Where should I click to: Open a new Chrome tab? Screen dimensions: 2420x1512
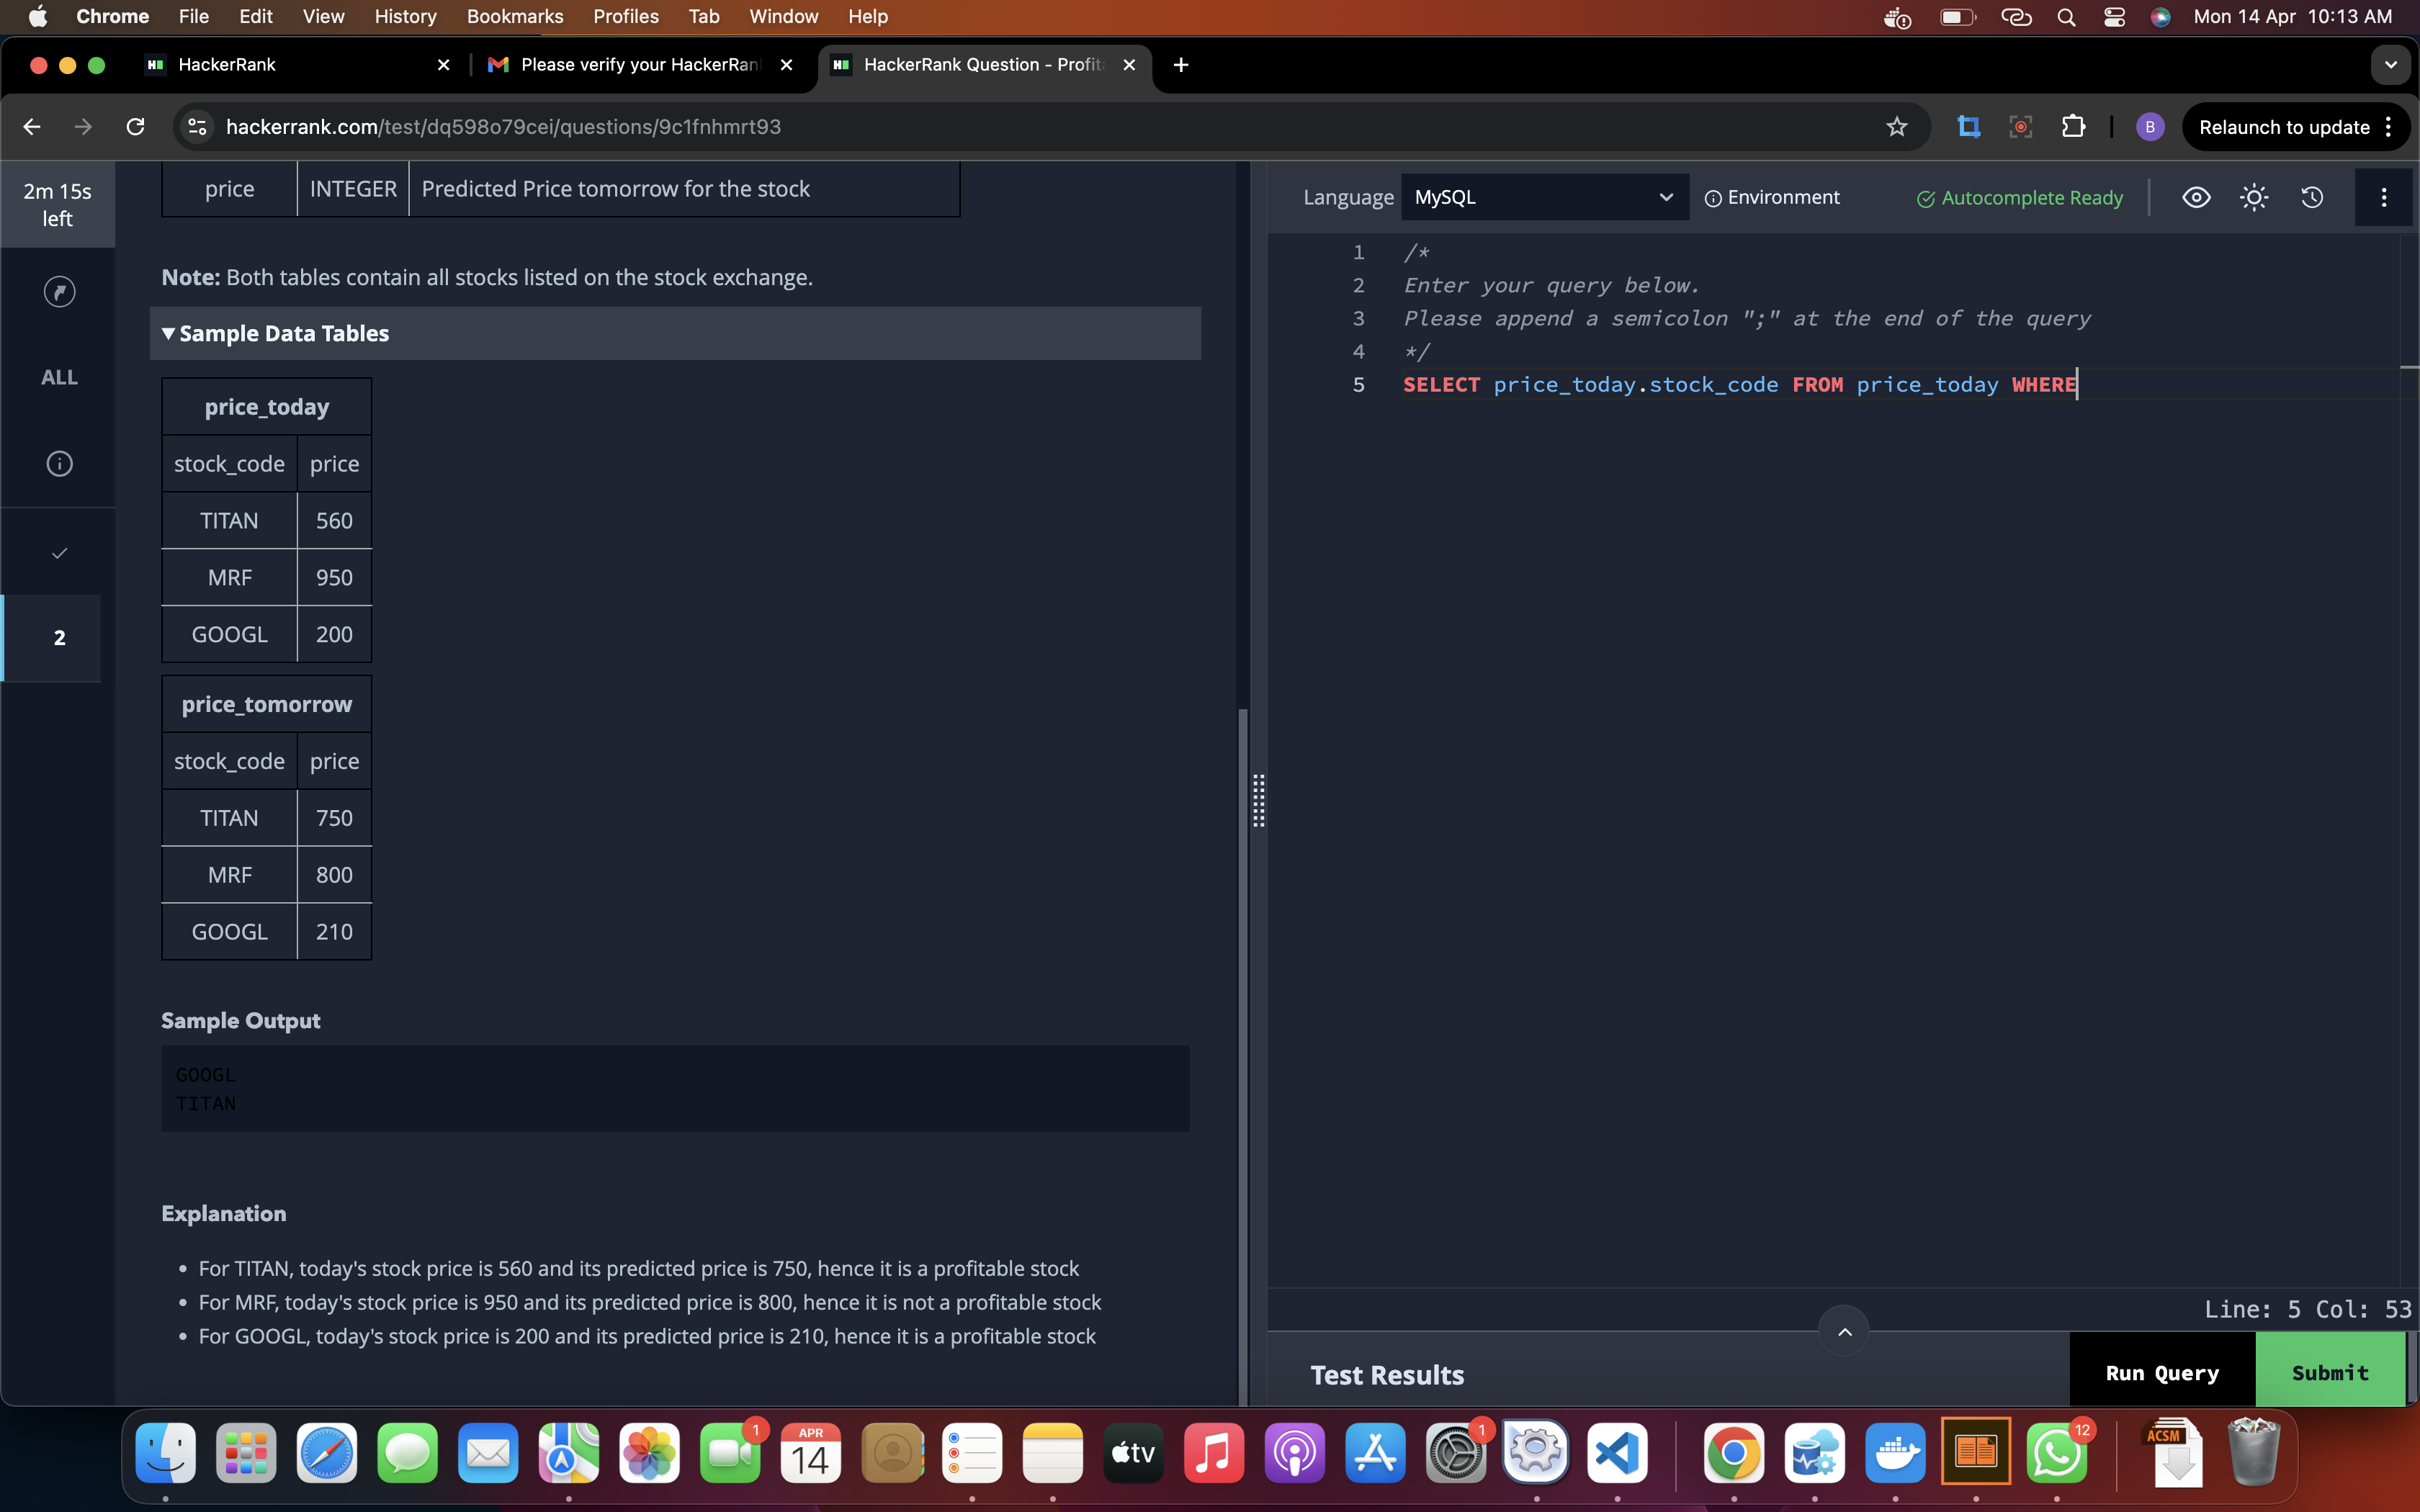(1181, 64)
